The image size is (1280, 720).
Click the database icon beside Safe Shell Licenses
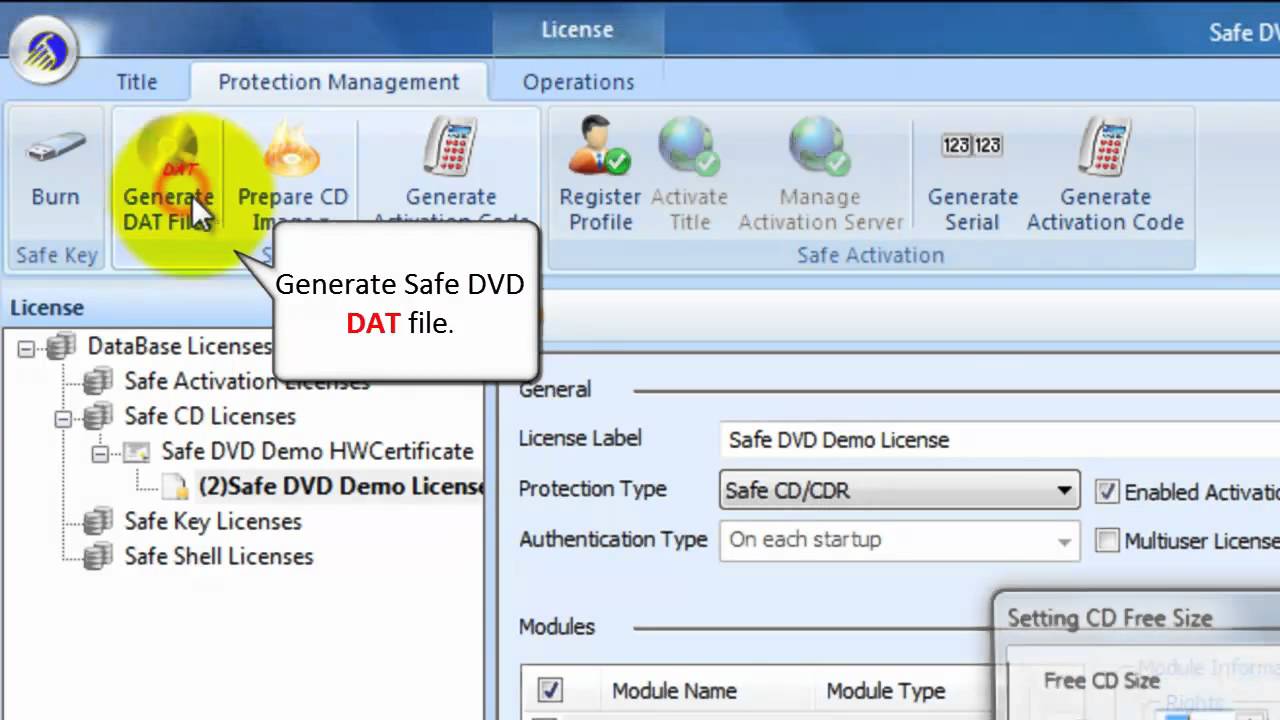98,556
